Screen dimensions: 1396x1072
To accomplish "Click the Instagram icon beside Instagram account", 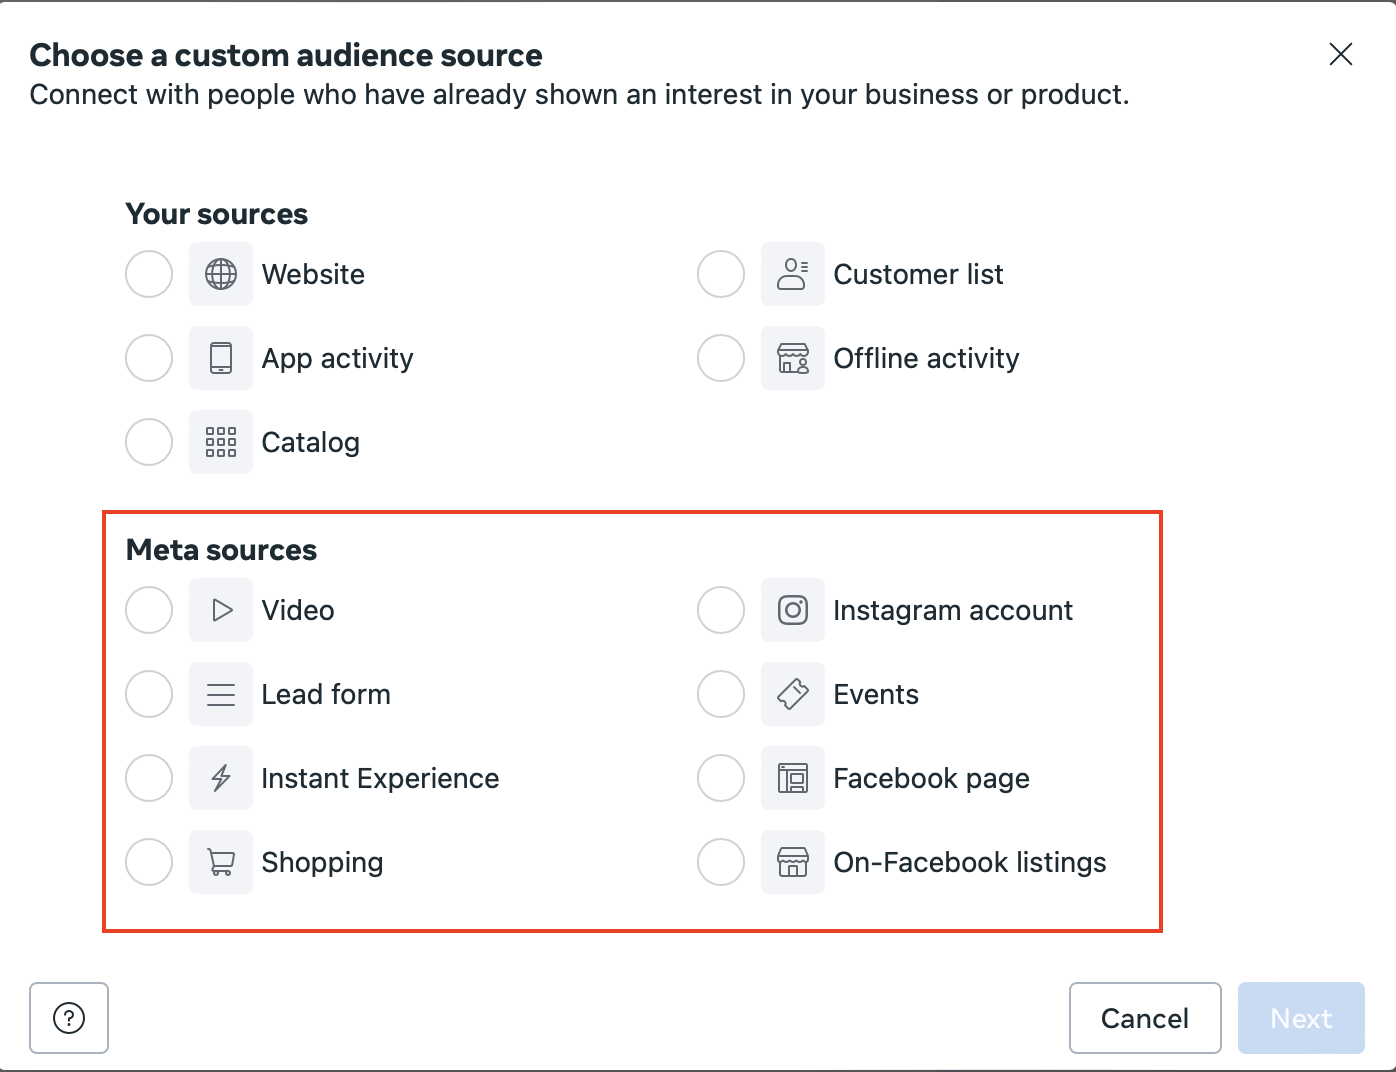I will click(x=793, y=610).
